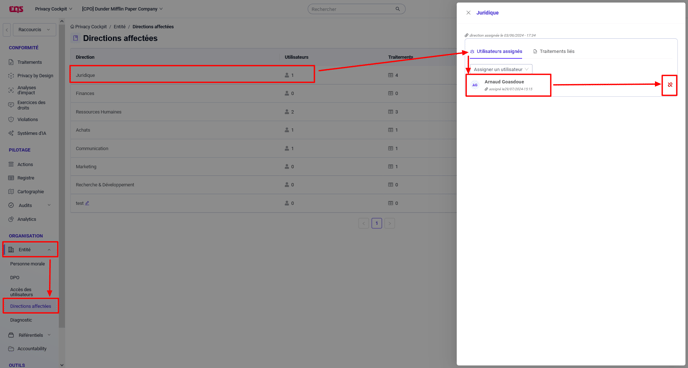Click the Référentiels icon

tap(11, 335)
